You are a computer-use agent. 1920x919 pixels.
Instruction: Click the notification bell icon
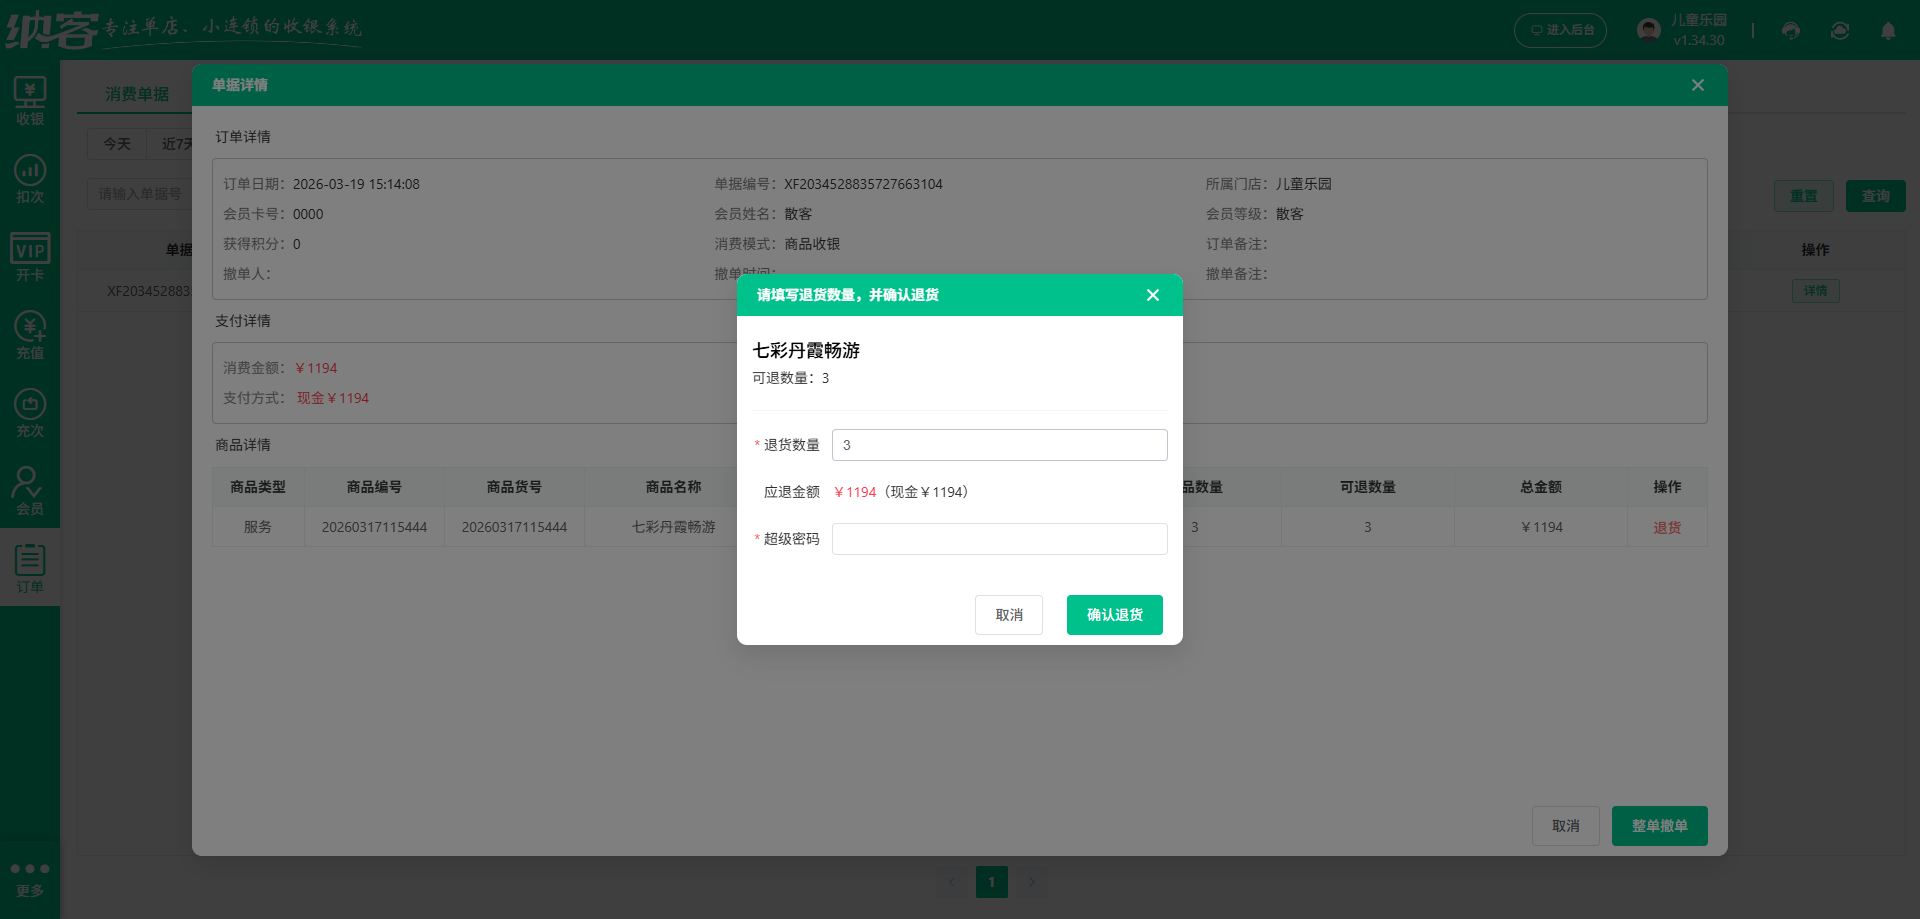[1888, 31]
